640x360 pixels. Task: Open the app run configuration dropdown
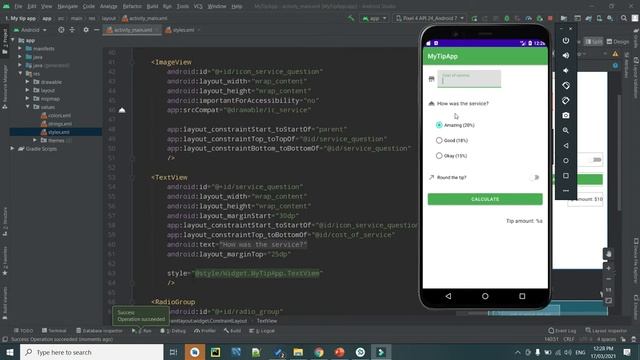point(374,18)
